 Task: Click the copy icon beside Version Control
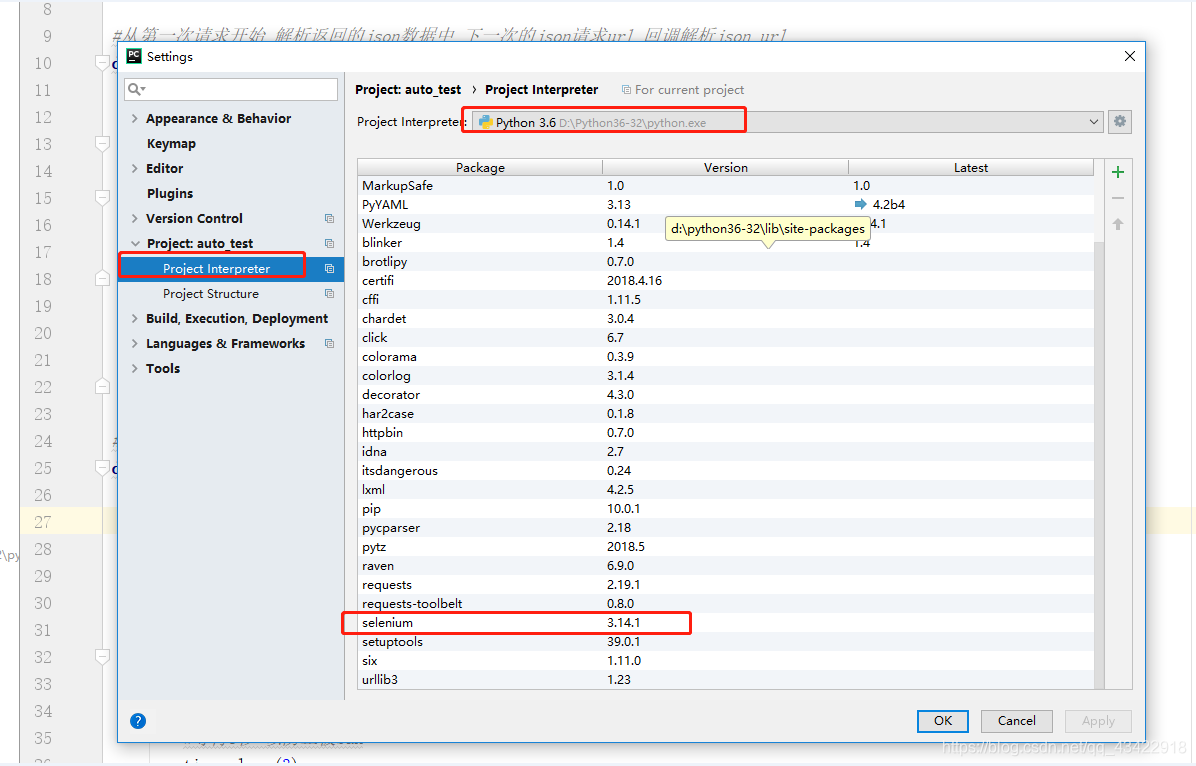(330, 218)
